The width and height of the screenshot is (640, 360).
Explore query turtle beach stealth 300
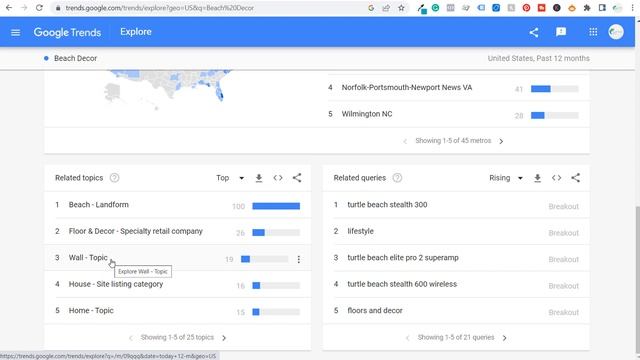click(387, 205)
